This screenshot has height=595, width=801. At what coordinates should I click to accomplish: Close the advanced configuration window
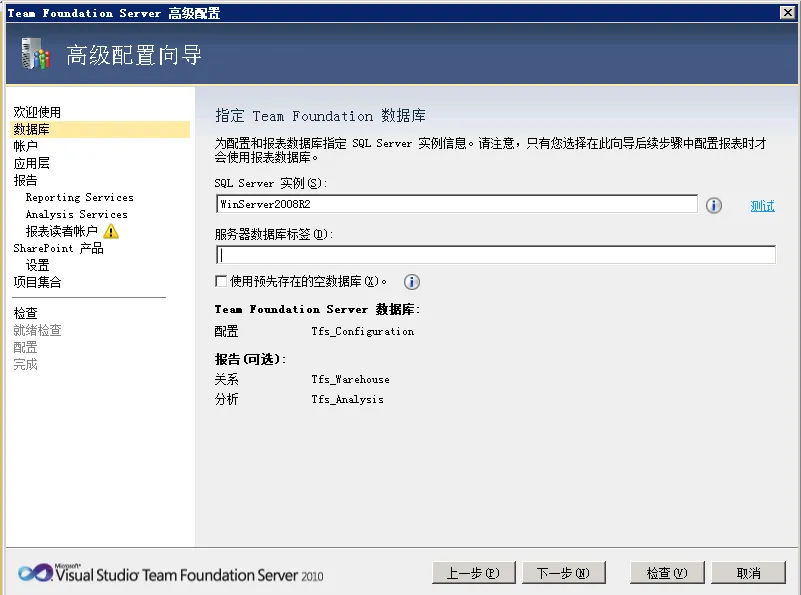(x=788, y=13)
